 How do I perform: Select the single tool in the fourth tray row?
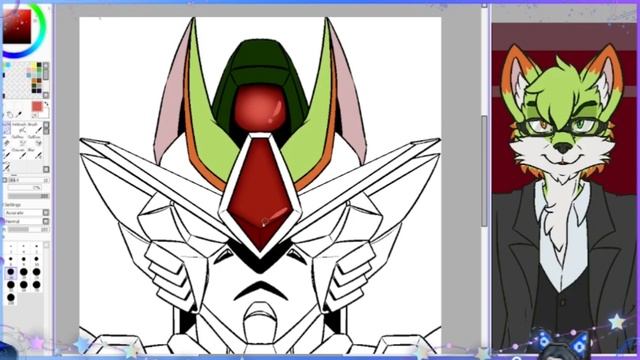(7, 167)
